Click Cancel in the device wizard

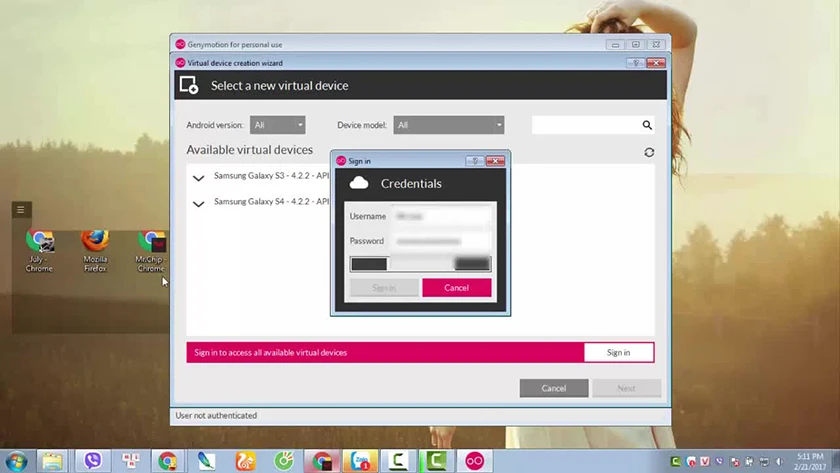553,388
